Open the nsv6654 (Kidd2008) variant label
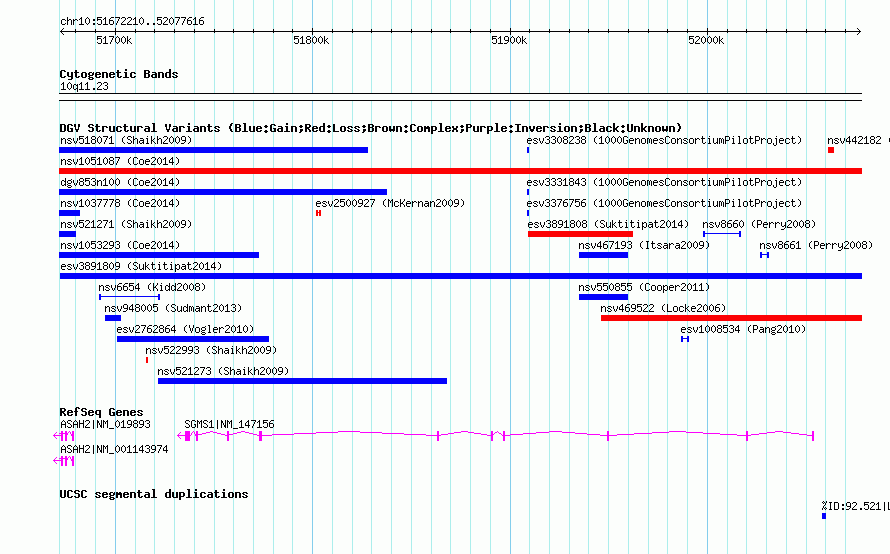 pyautogui.click(x=152, y=287)
